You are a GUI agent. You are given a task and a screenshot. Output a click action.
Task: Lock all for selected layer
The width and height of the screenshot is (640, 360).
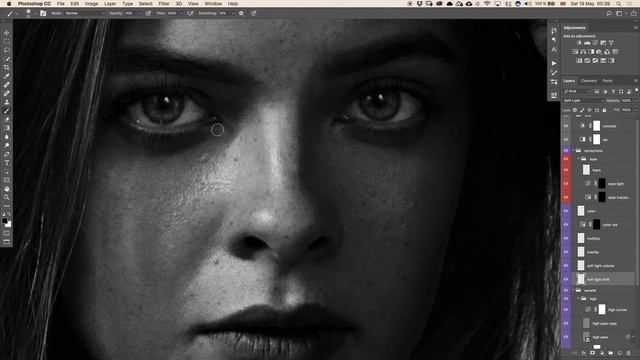pos(604,110)
